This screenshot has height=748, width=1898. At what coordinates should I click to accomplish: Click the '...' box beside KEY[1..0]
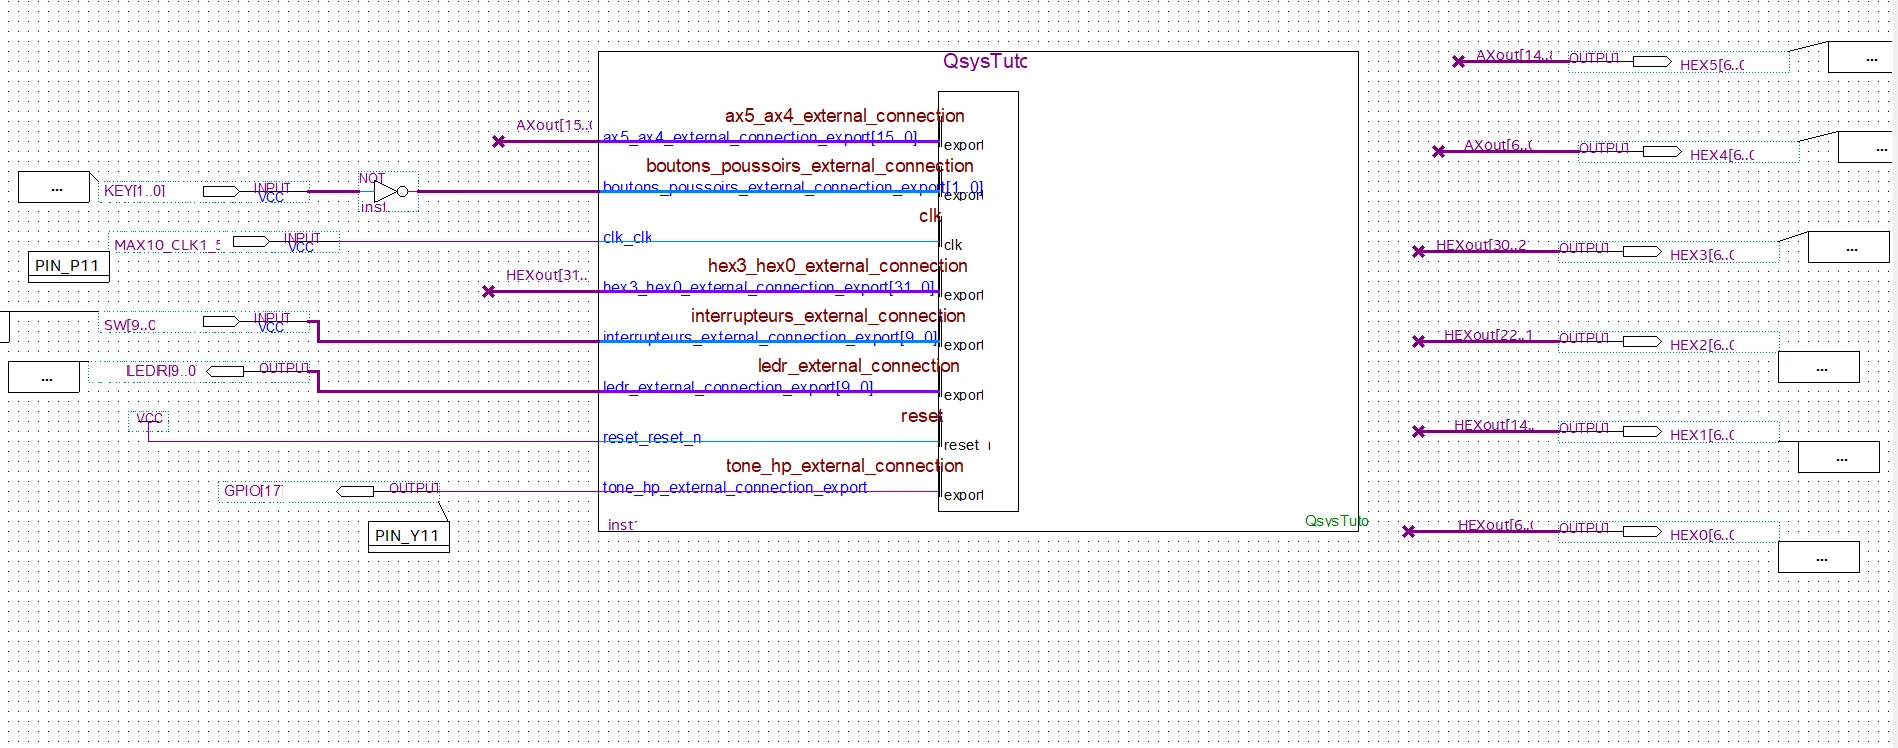(54, 187)
